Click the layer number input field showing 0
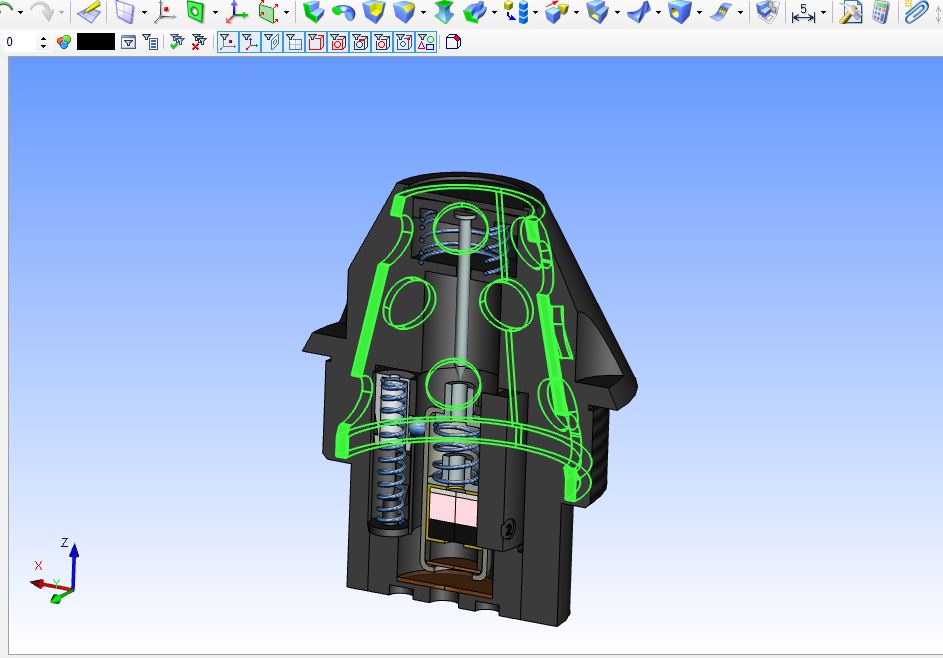 (x=20, y=42)
